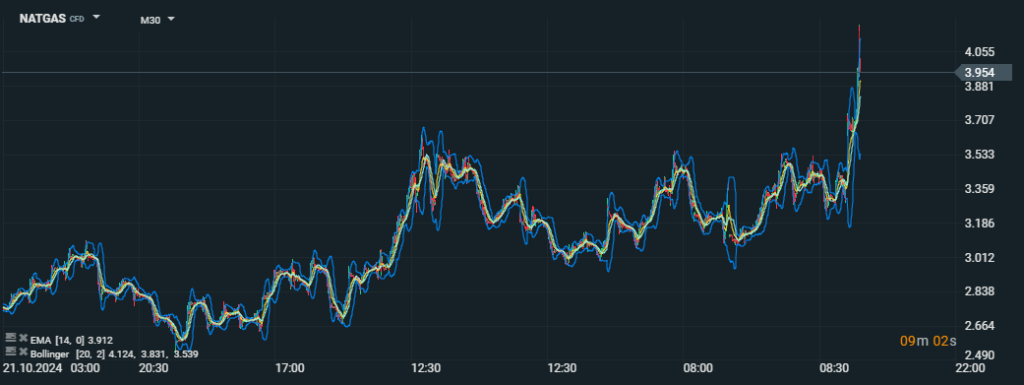
Task: Click the 3.186 price axis label
Action: (979, 223)
